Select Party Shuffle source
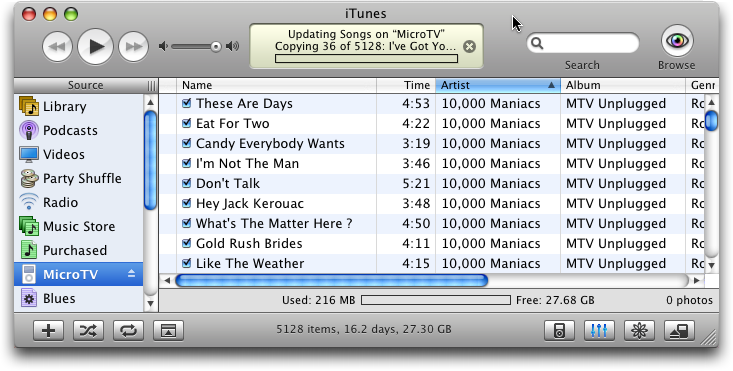The width and height of the screenshot is (733, 371). click(79, 178)
